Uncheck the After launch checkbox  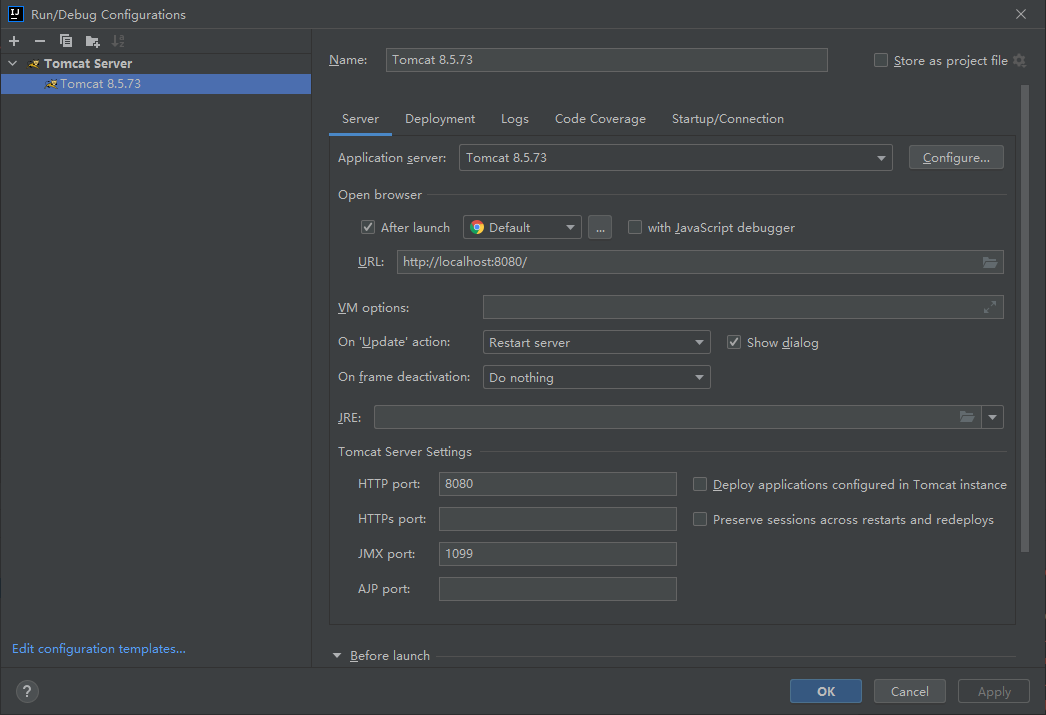(x=368, y=228)
